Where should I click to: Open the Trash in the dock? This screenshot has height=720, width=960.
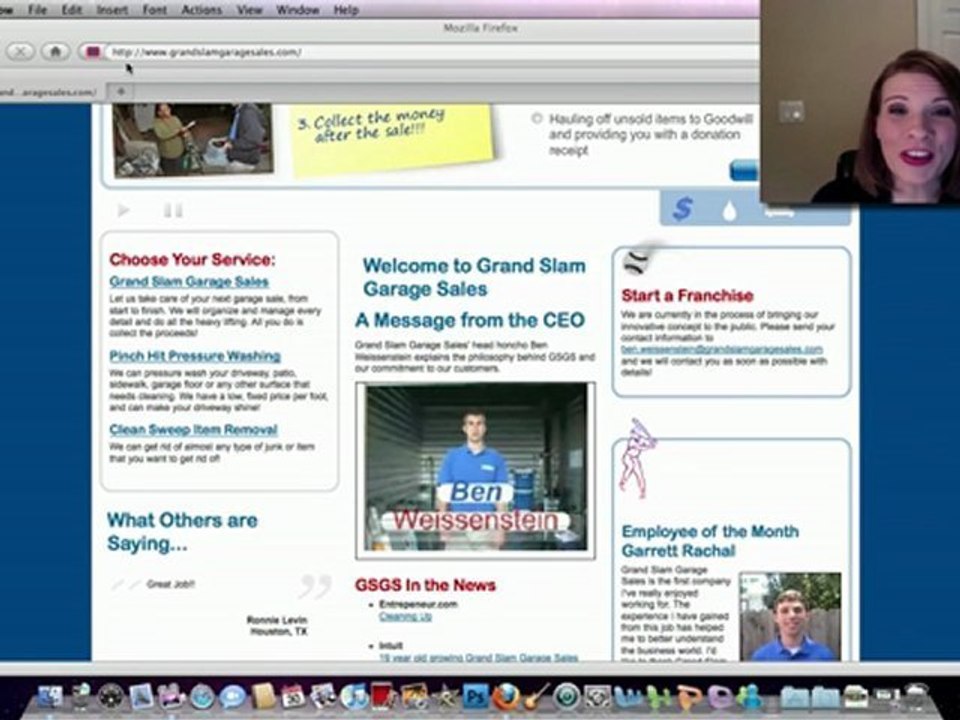[x=917, y=696]
